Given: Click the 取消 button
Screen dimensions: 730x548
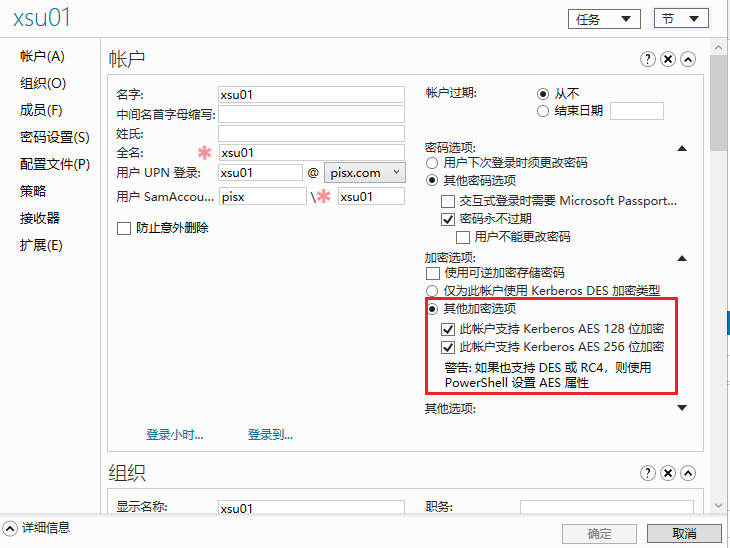Looking at the screenshot, I should [x=684, y=533].
